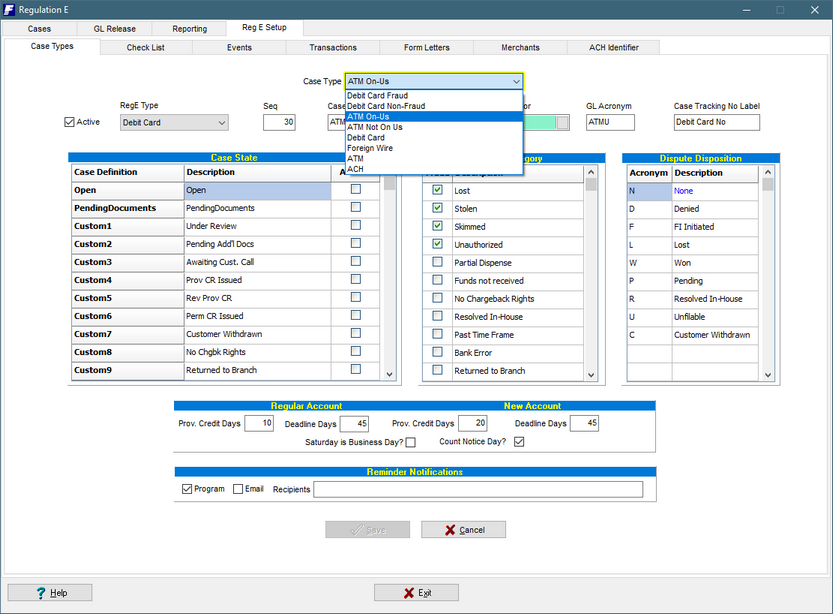Click Regular Account Prov. Credit Days field

(259, 423)
